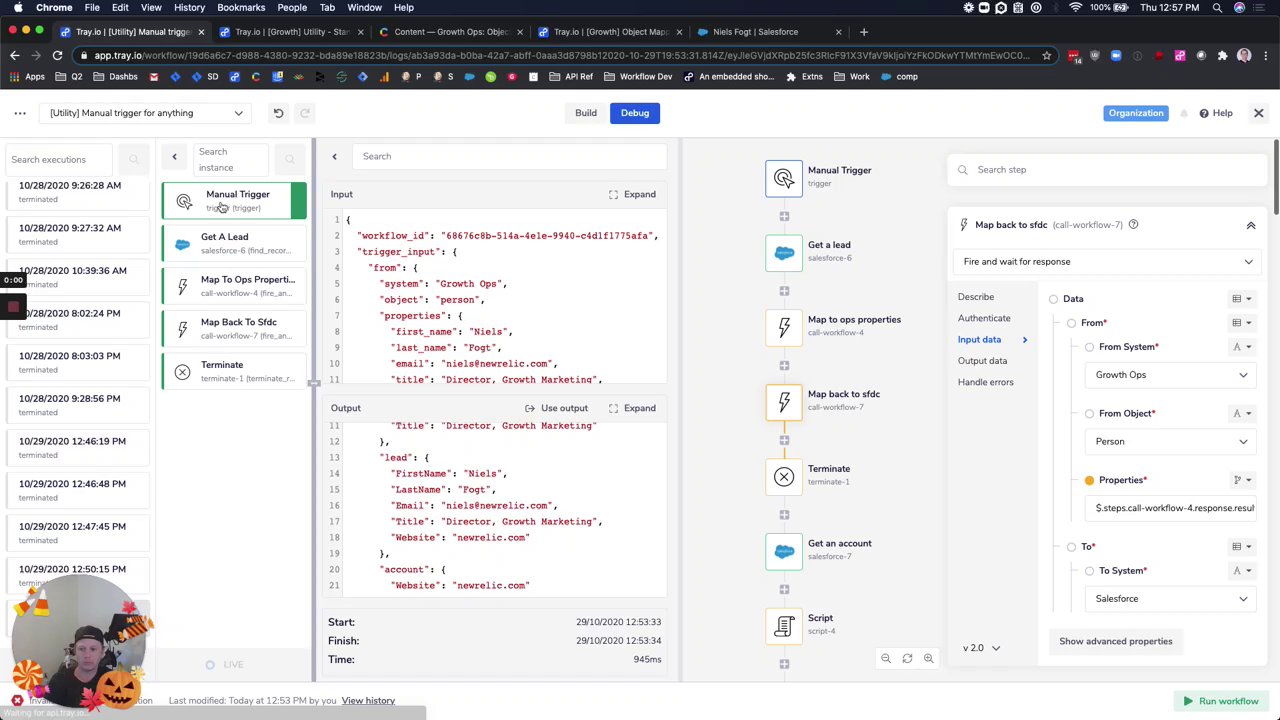Add a step below Get a lead node
The width and height of the screenshot is (1280, 720).
pos(784,291)
